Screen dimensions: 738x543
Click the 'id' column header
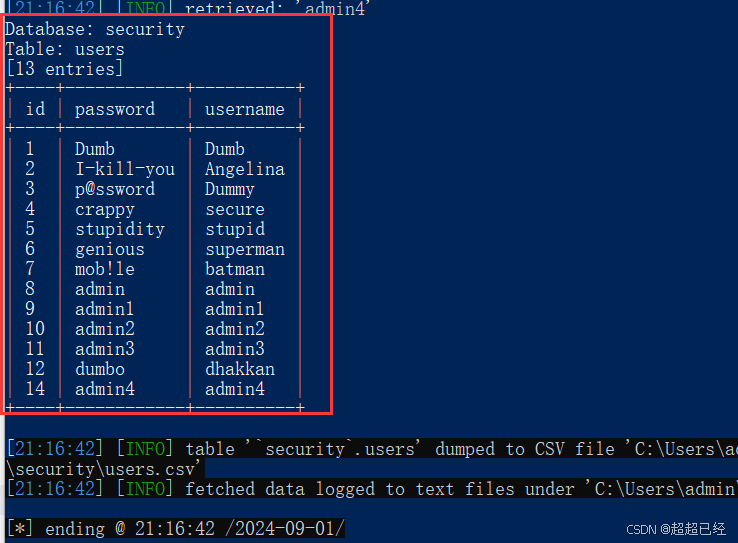(x=35, y=109)
